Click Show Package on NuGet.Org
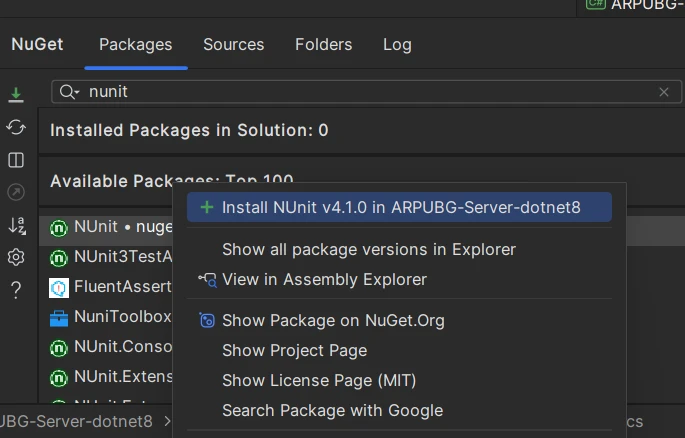 click(x=333, y=321)
